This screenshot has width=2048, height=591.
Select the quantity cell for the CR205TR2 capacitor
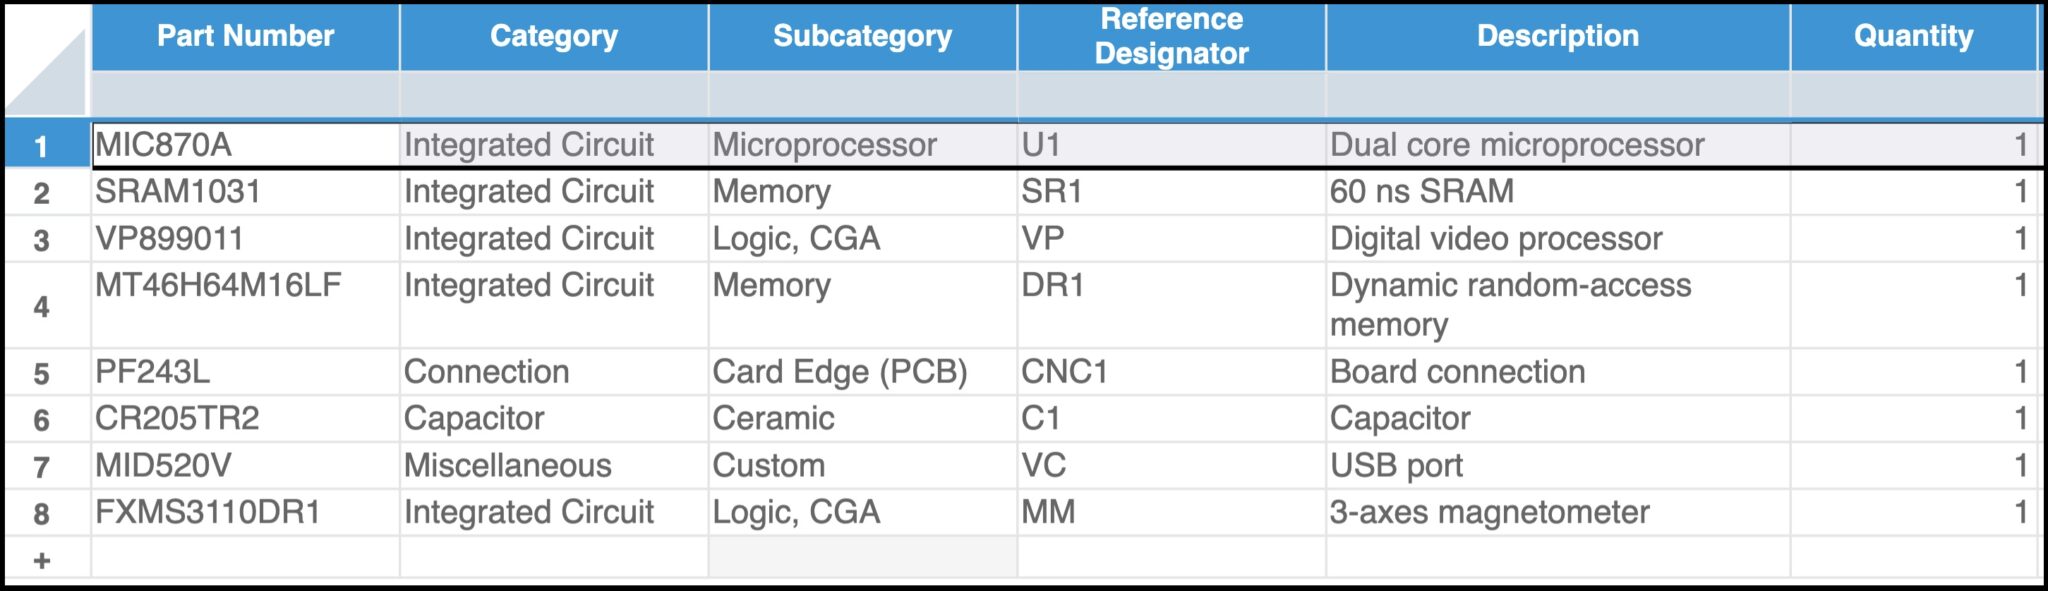1912,418
